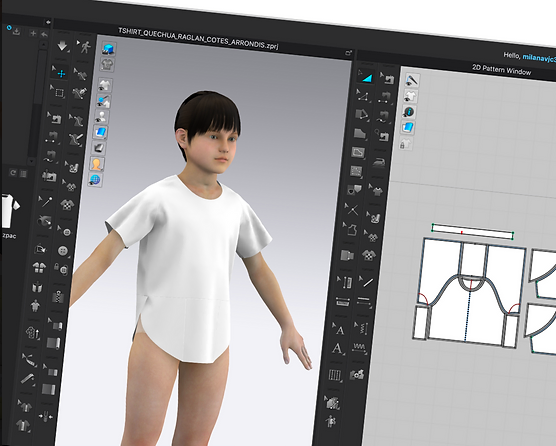The height and width of the screenshot is (446, 556).
Task: Click the 2D Edit Texture shirt tool
Action: click(371, 236)
